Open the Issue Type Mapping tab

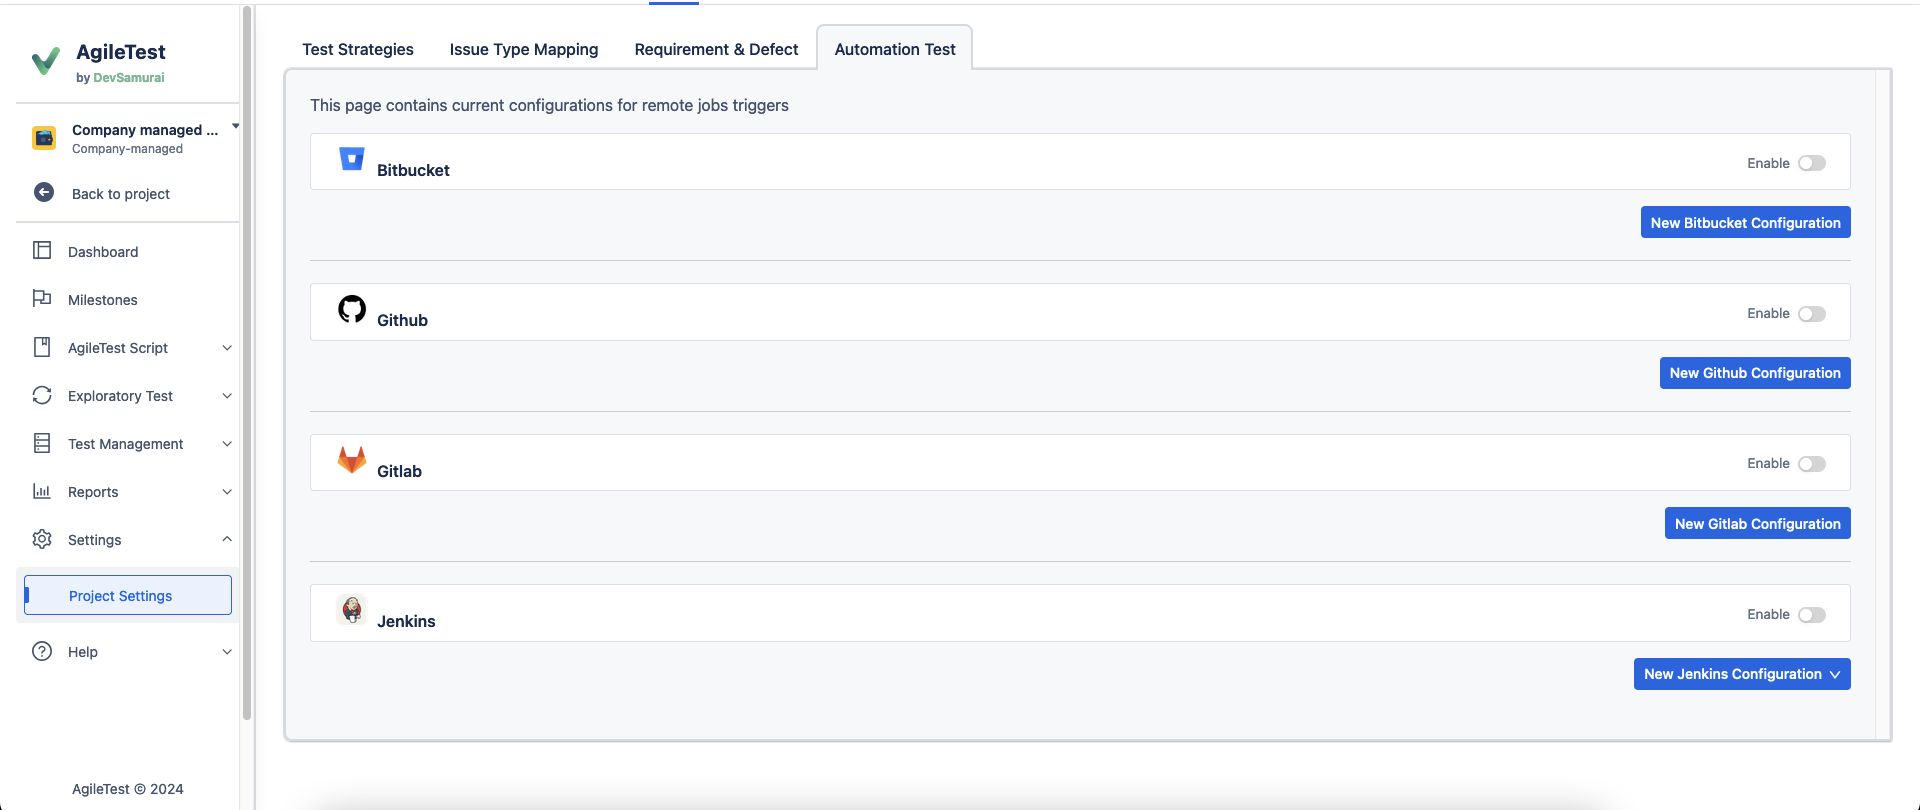524,49
